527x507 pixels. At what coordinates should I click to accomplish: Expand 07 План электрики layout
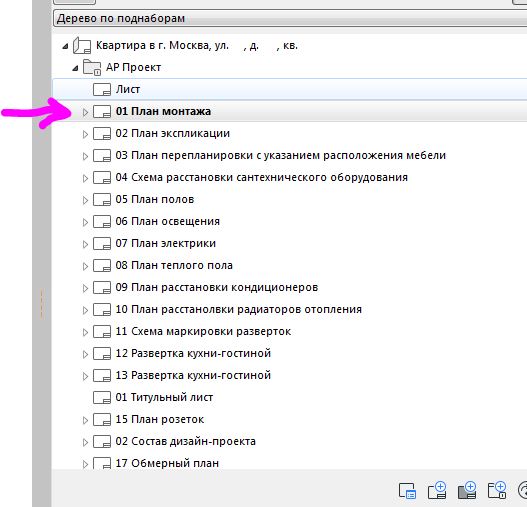click(x=85, y=244)
